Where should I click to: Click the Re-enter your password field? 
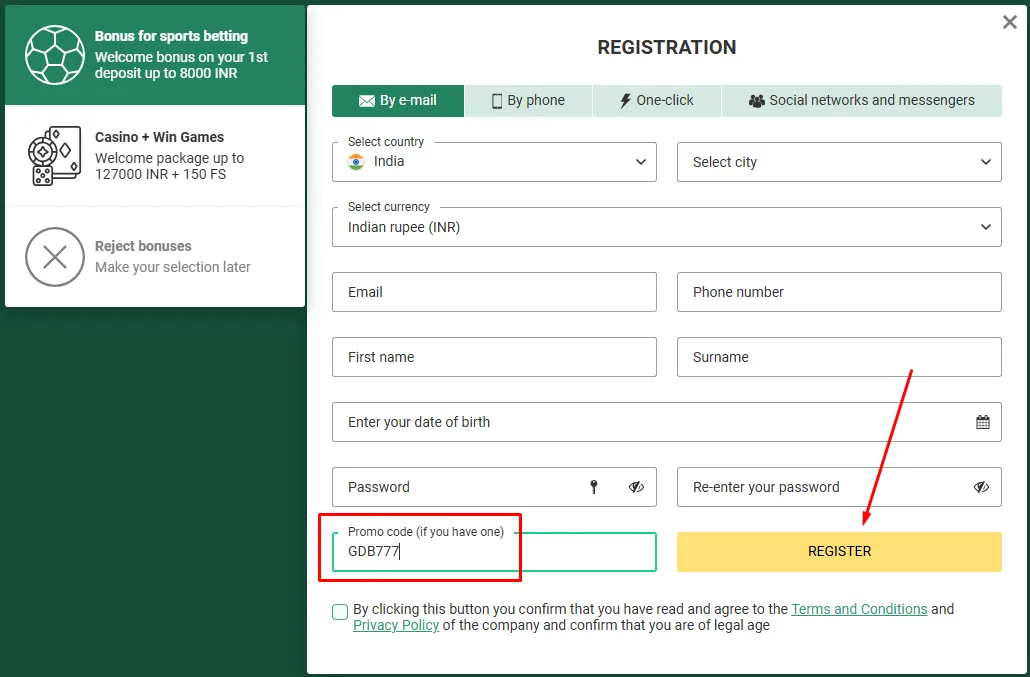(839, 487)
